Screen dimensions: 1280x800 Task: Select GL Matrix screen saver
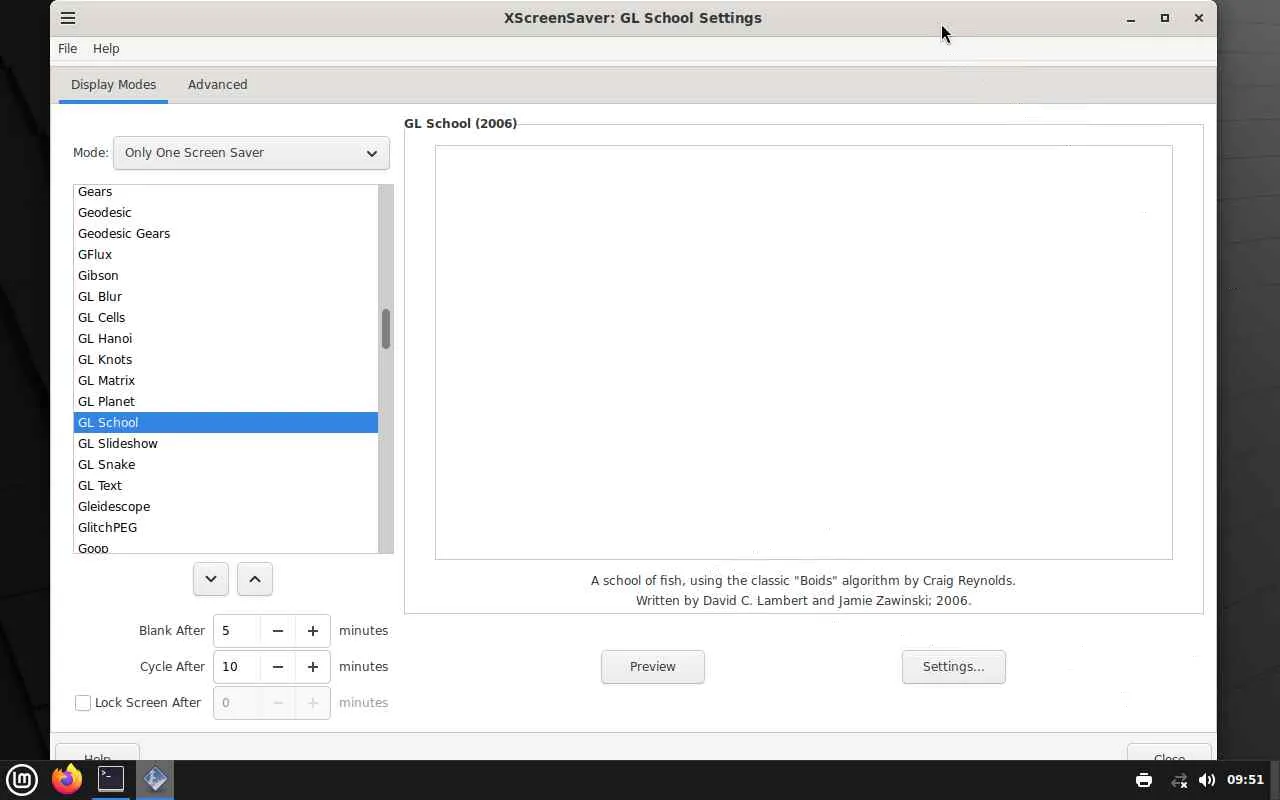click(x=226, y=381)
